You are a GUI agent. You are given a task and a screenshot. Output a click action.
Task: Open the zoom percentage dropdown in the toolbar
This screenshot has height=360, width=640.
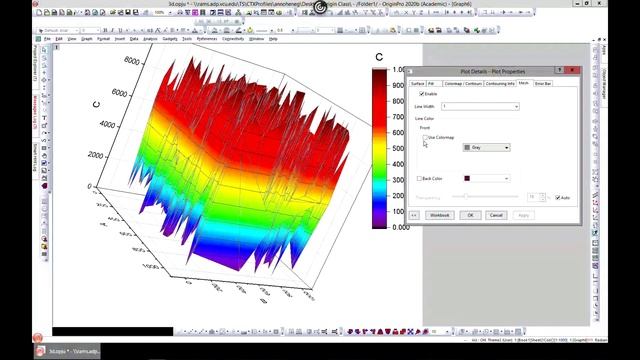(170, 13)
